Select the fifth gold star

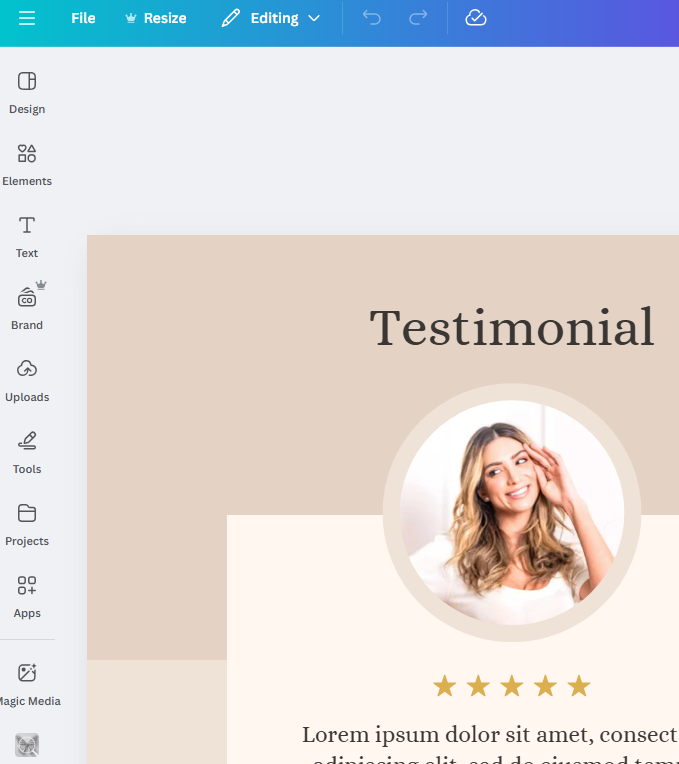(x=579, y=686)
